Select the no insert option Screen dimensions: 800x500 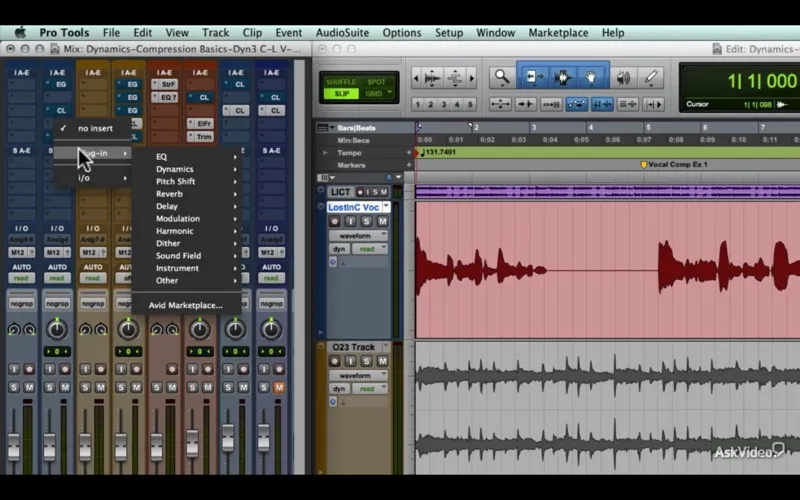click(92, 129)
